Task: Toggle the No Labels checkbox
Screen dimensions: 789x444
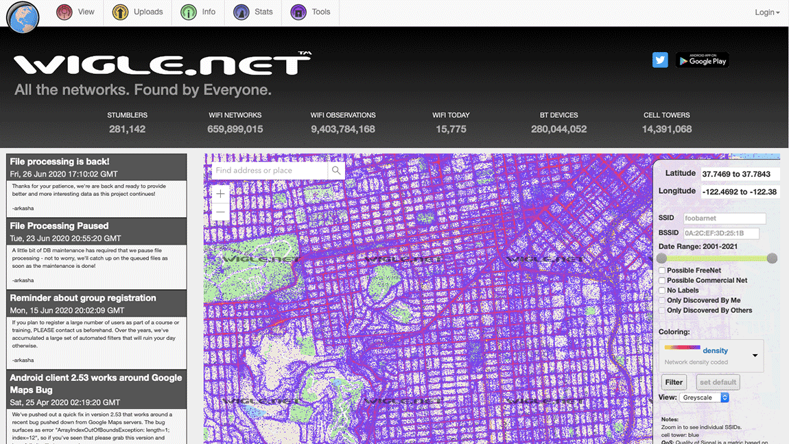Action: click(x=662, y=290)
